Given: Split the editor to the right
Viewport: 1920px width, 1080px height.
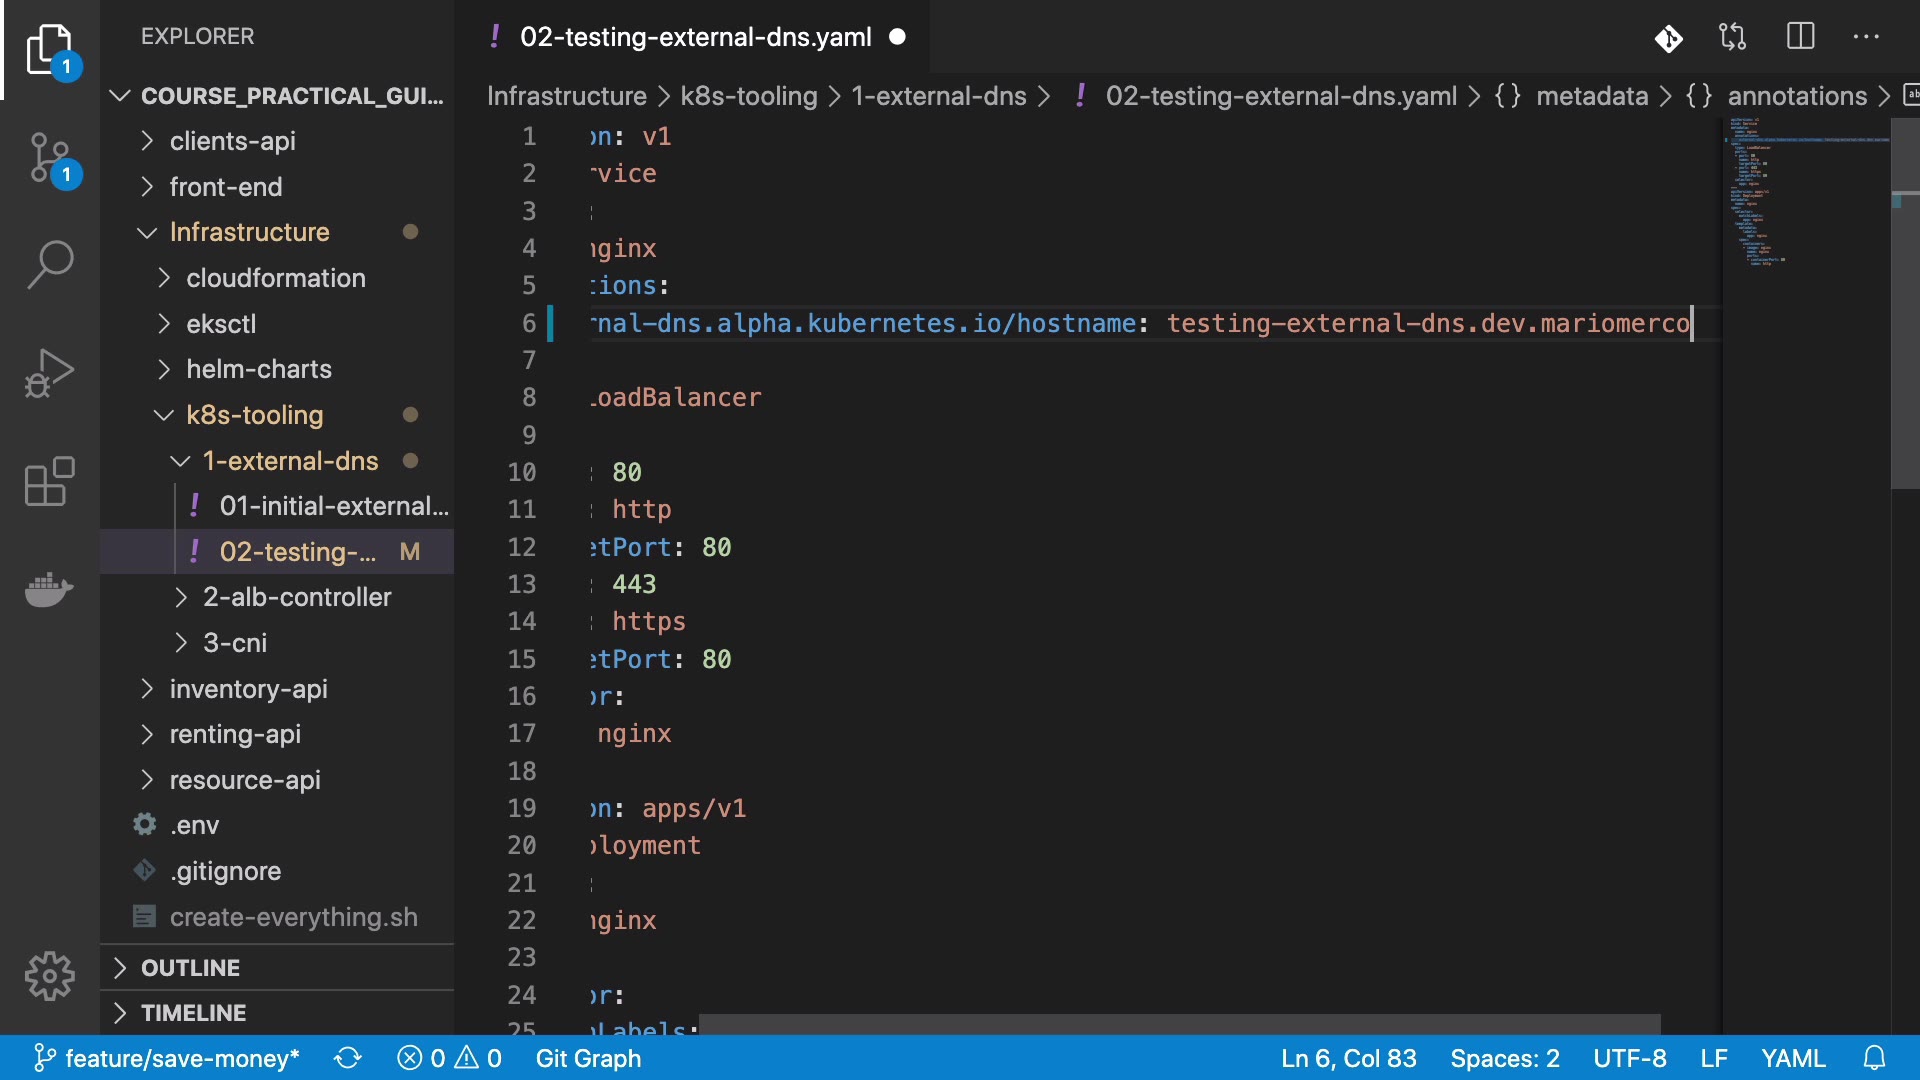Looking at the screenshot, I should pyautogui.click(x=1800, y=38).
